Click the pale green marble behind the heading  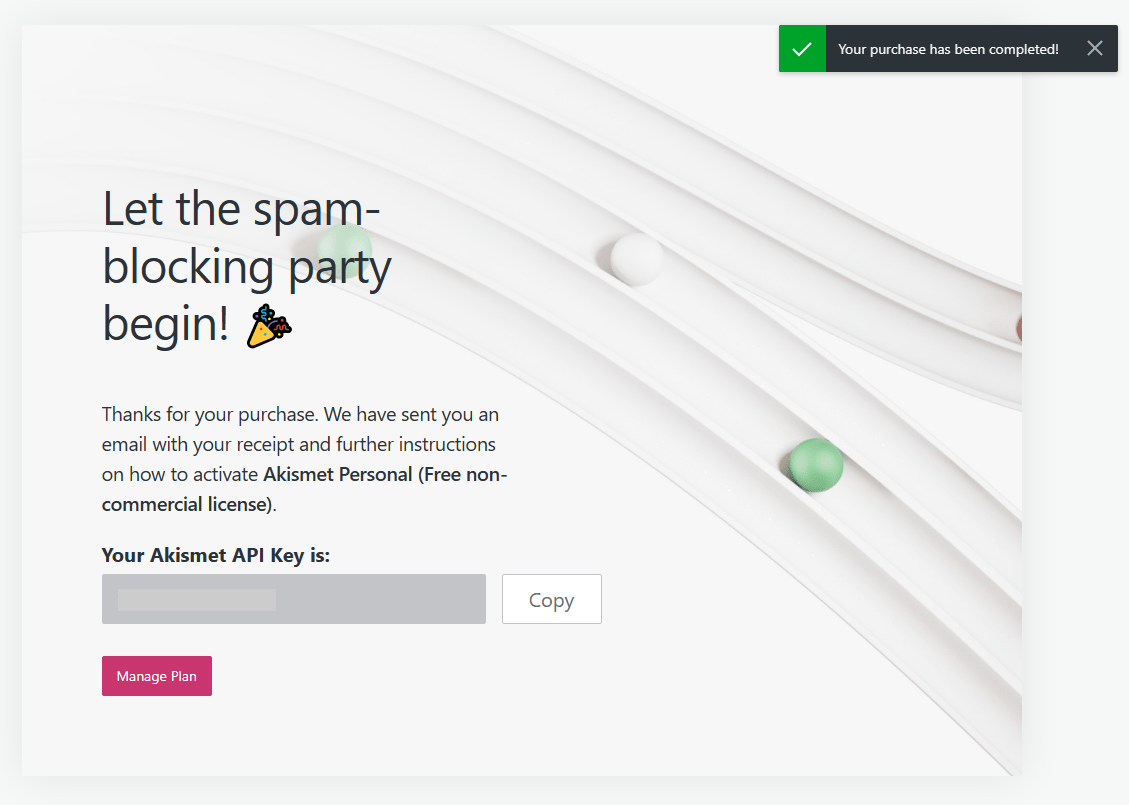click(347, 244)
